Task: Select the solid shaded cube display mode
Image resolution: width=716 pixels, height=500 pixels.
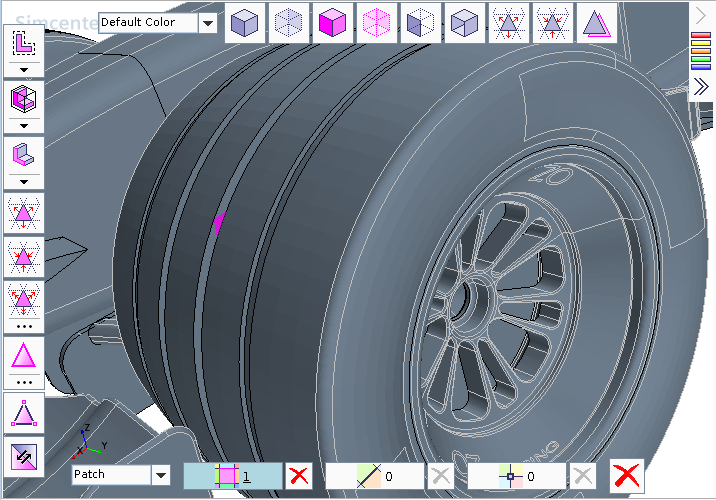Action: pos(243,22)
